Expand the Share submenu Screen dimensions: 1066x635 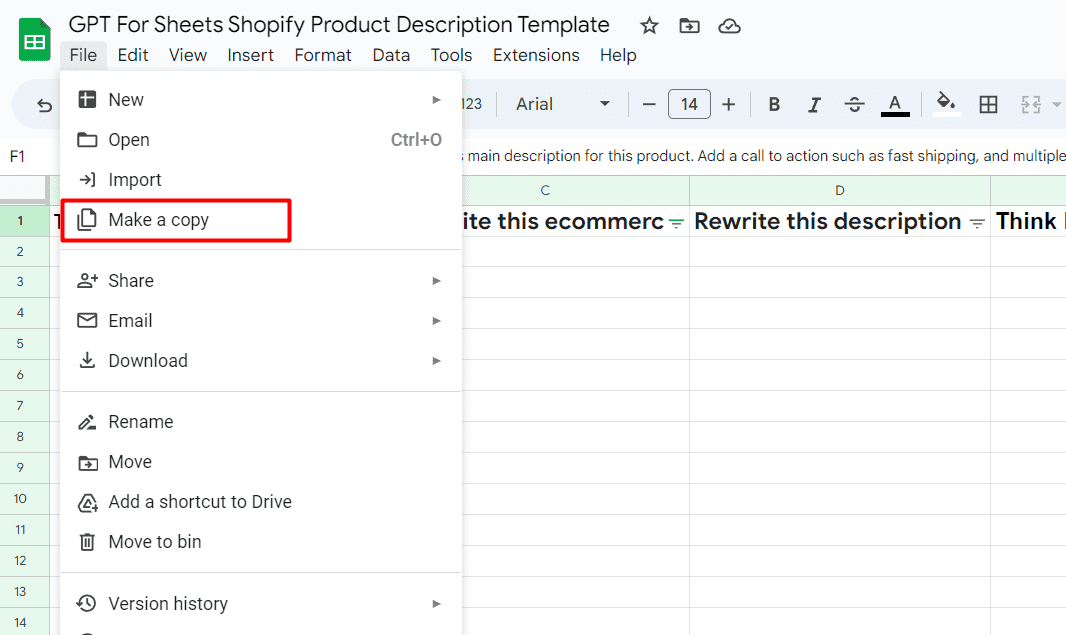261,281
